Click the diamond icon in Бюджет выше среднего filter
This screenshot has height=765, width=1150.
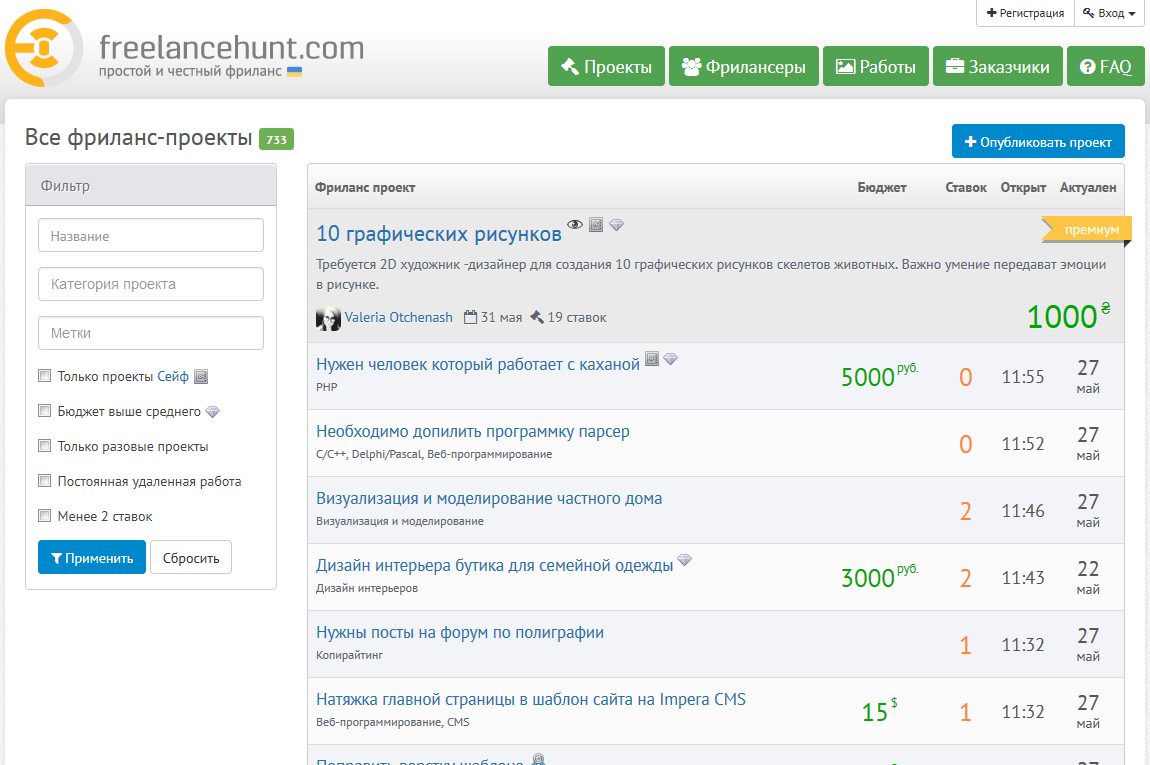coord(212,412)
